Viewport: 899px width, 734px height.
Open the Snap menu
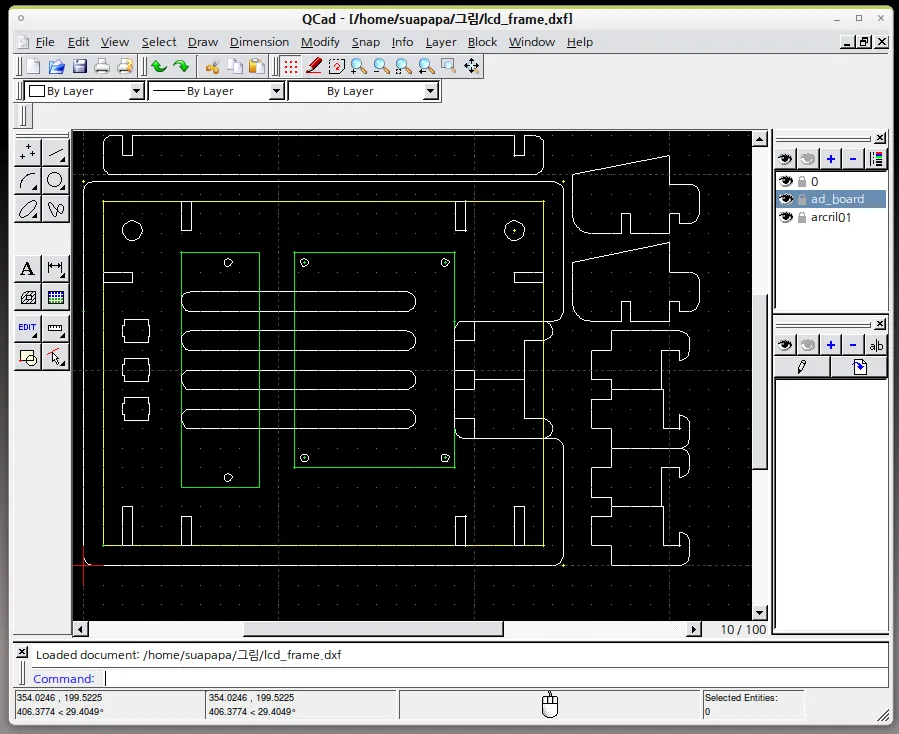[x=366, y=42]
